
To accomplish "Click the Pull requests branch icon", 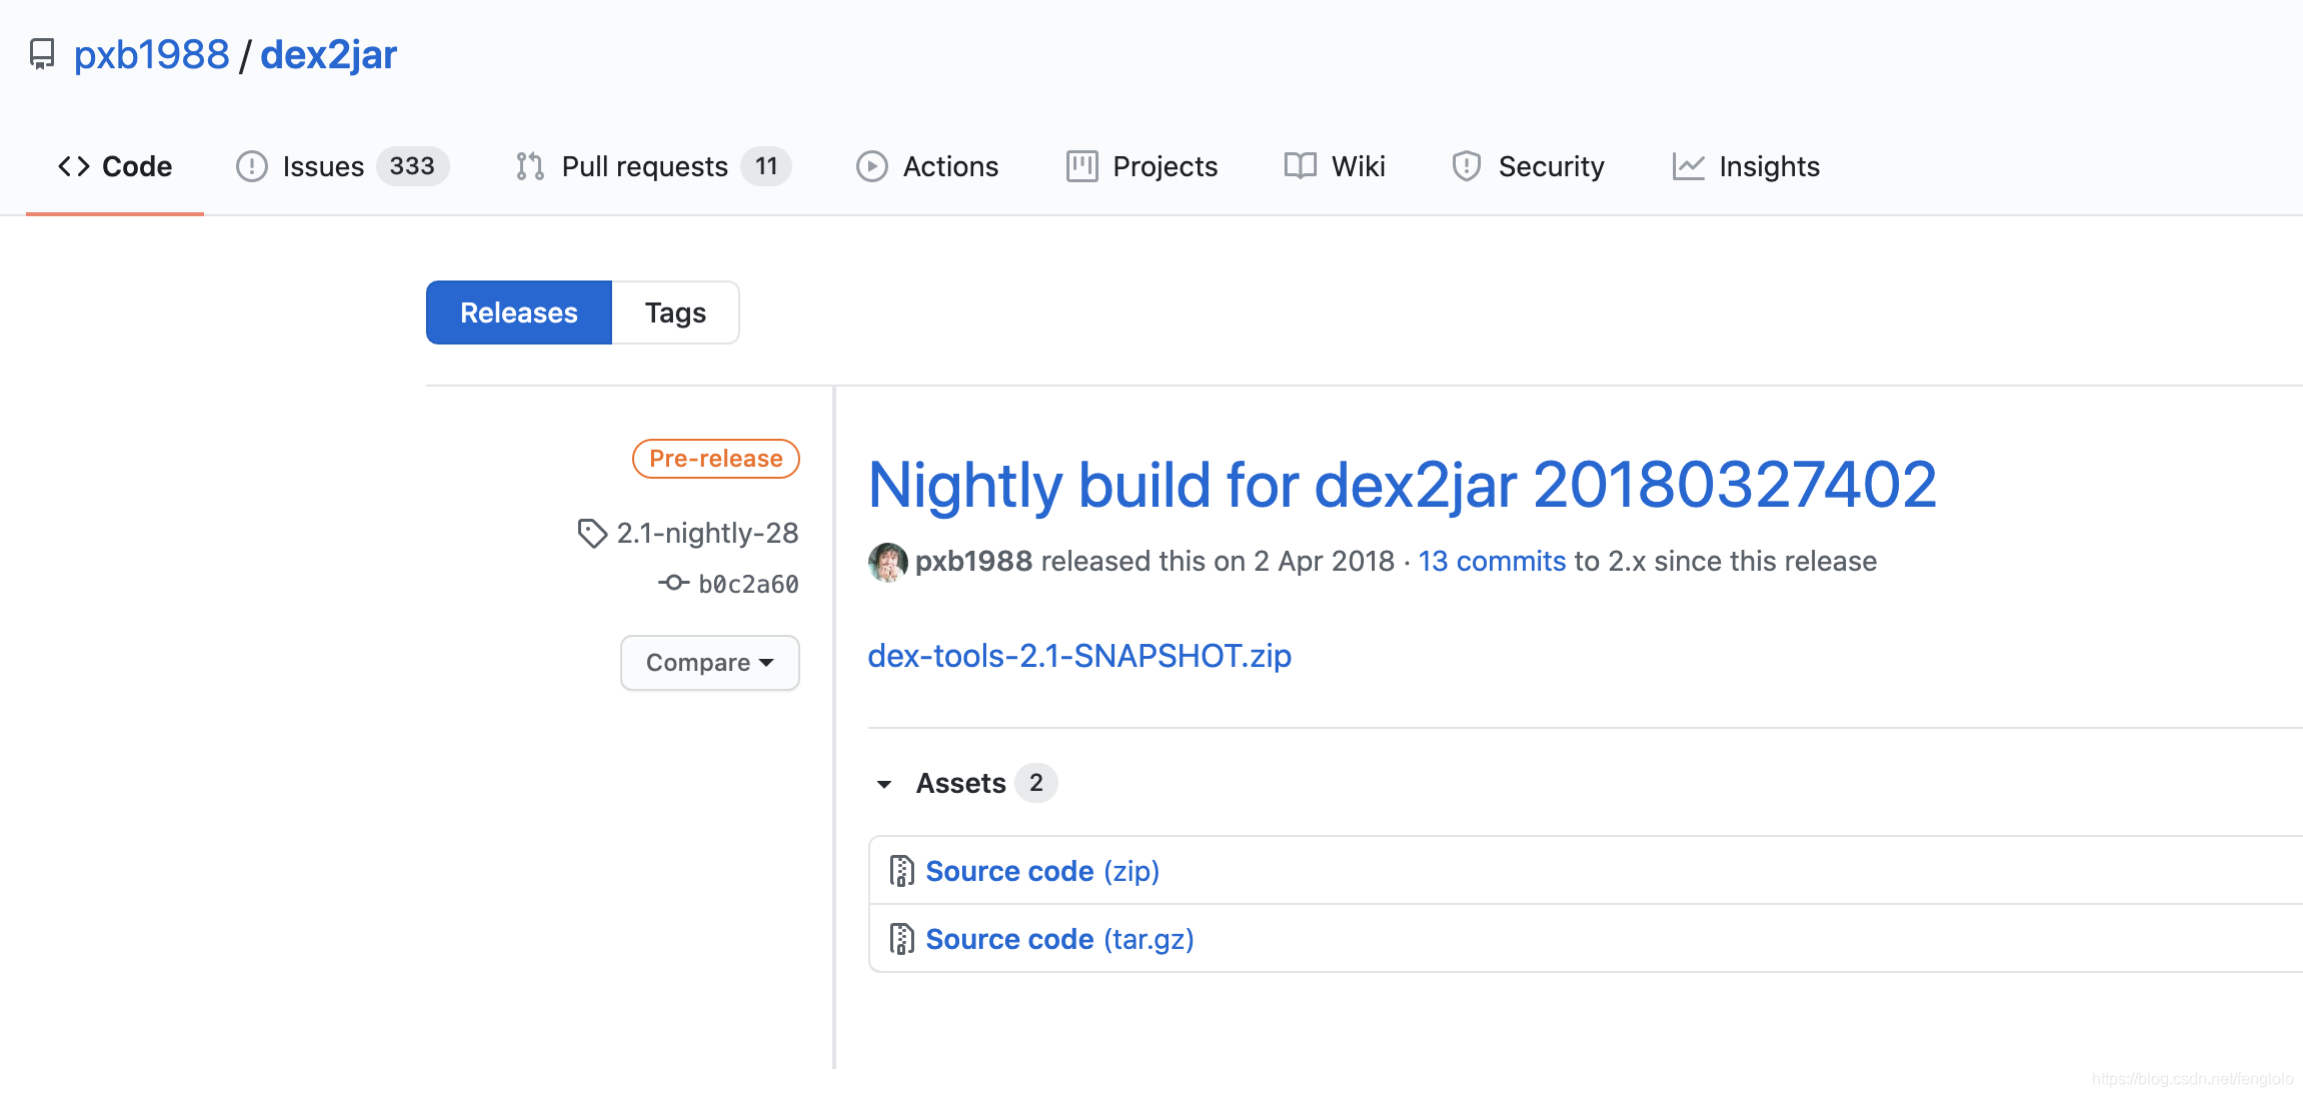I will 530,166.
